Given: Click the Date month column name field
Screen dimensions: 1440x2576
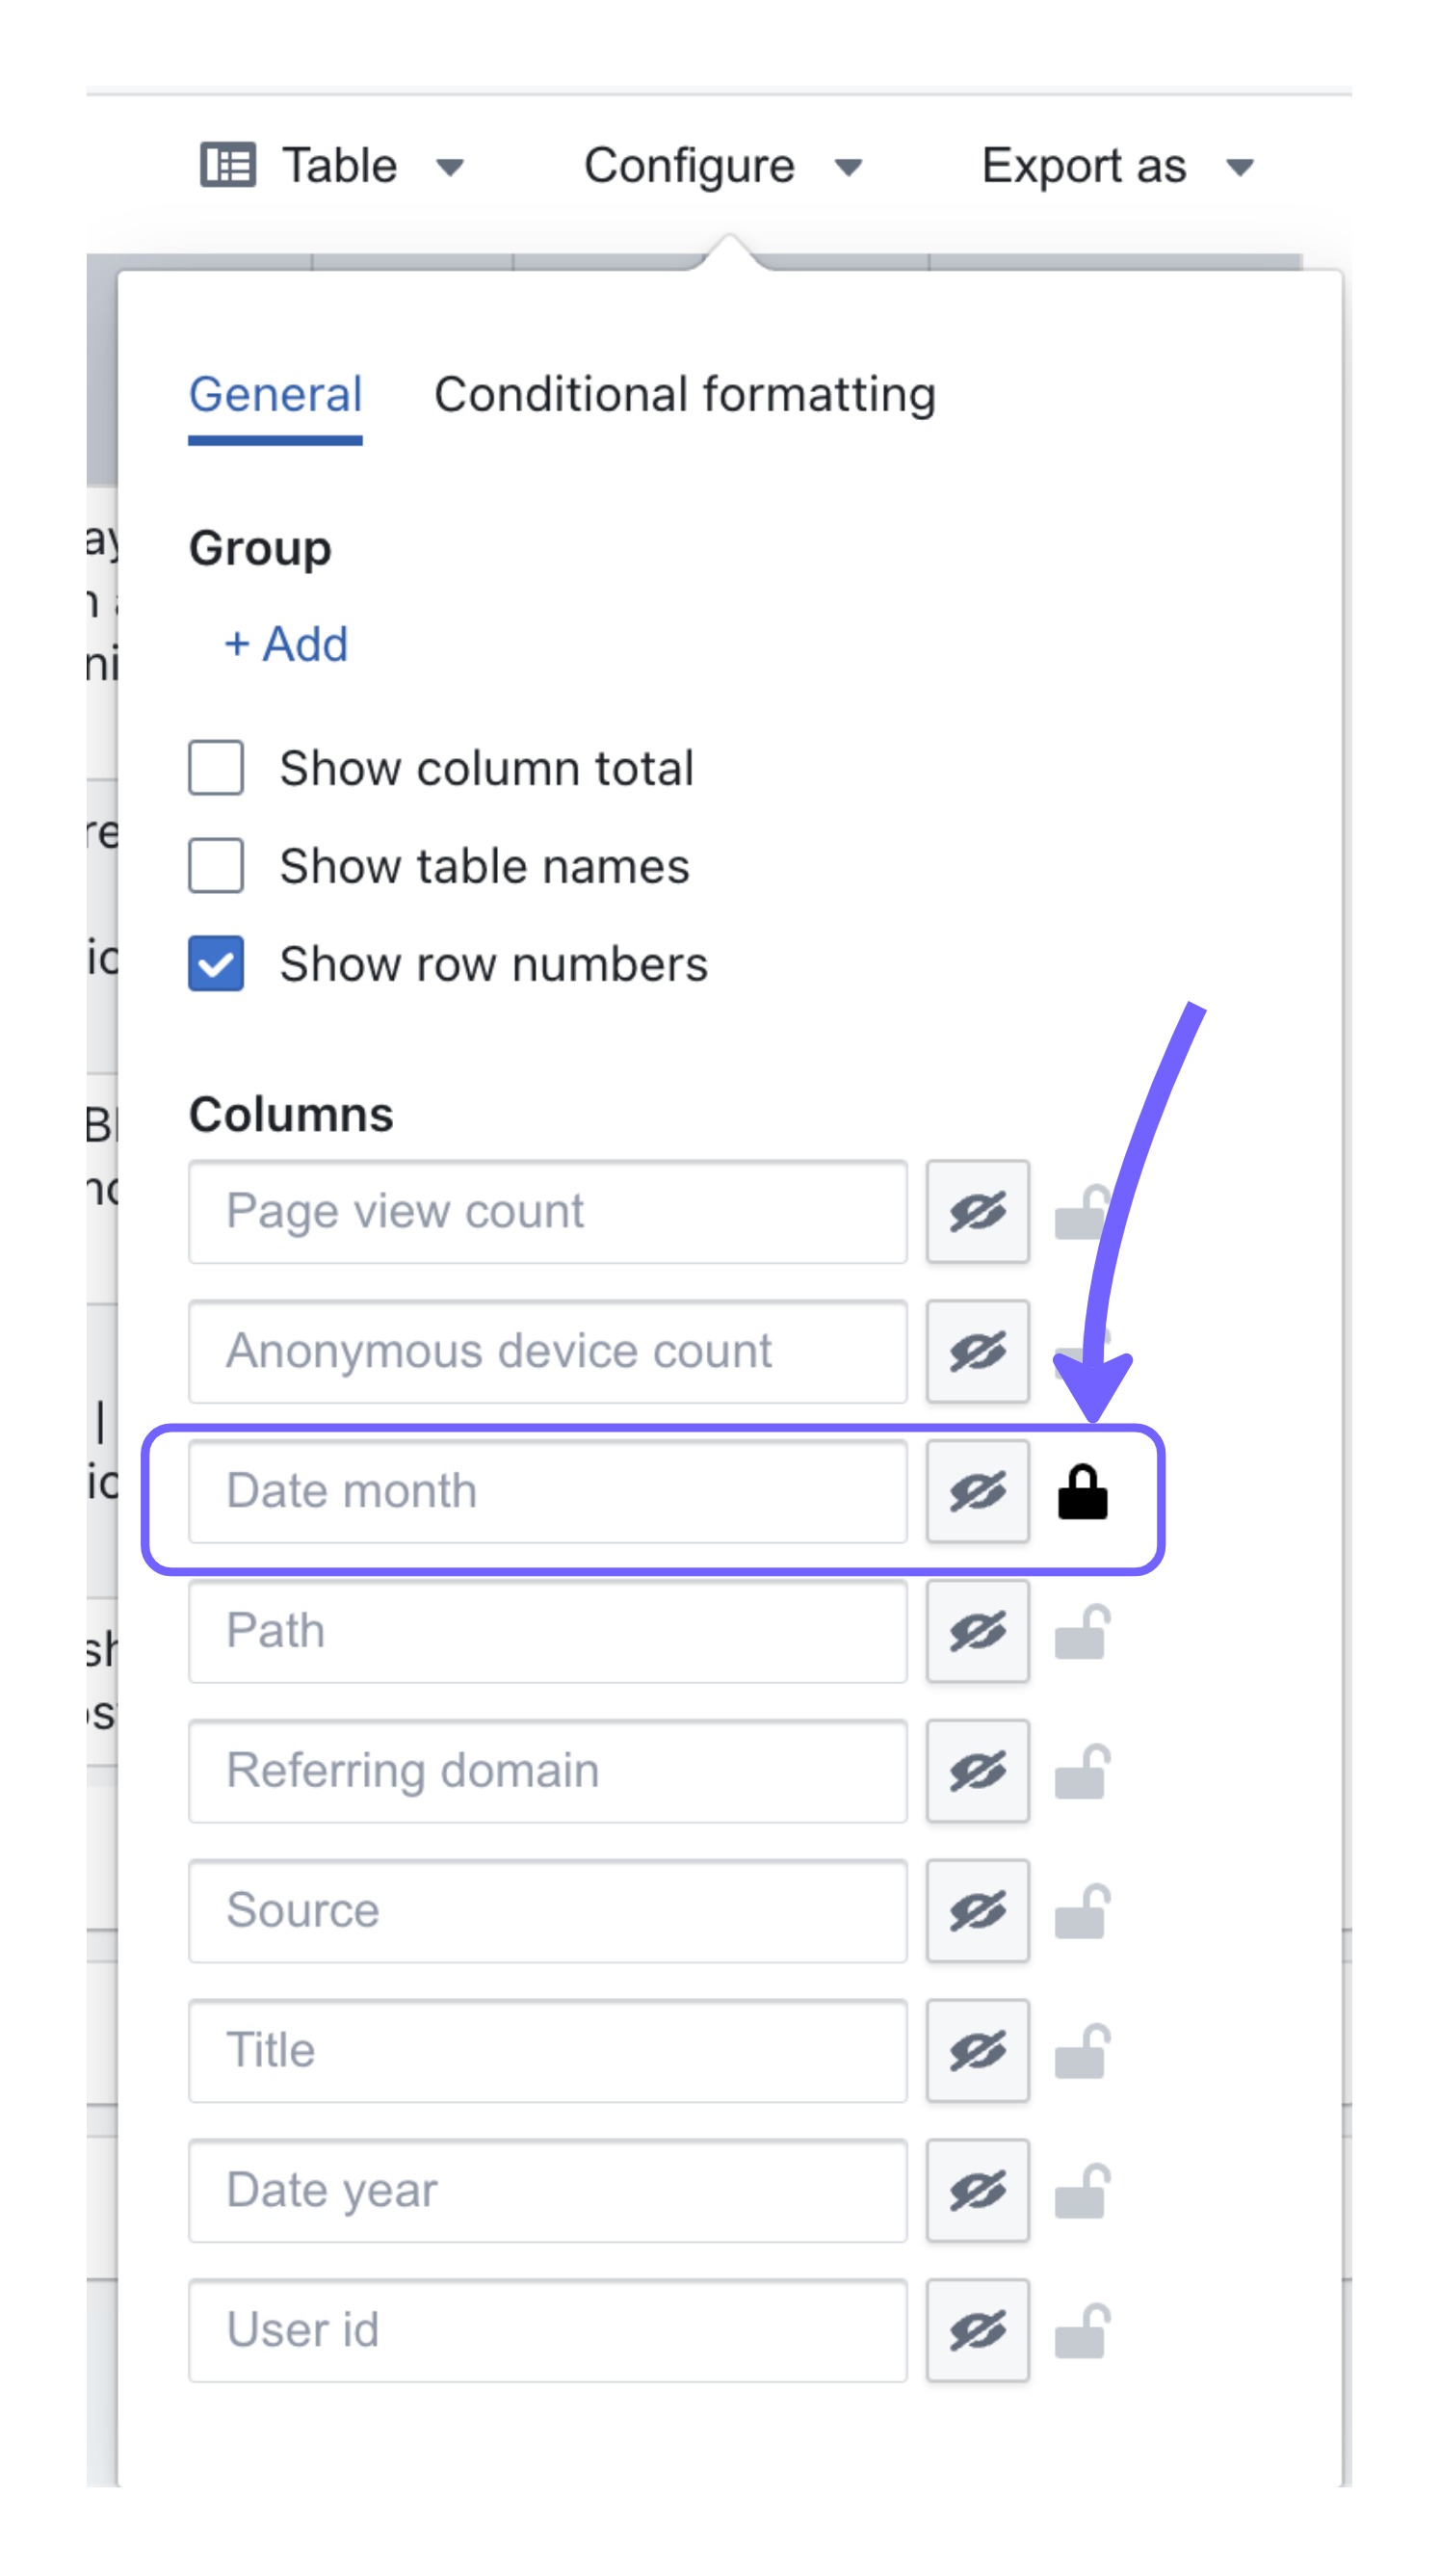Looking at the screenshot, I should (x=548, y=1491).
